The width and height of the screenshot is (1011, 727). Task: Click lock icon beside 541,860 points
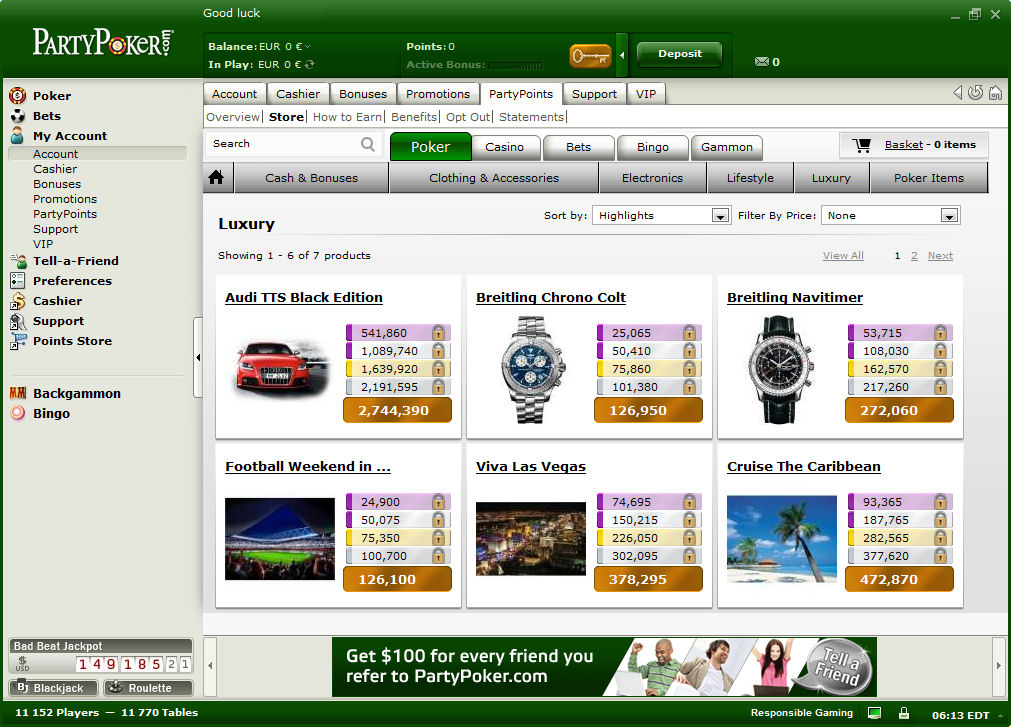438,333
